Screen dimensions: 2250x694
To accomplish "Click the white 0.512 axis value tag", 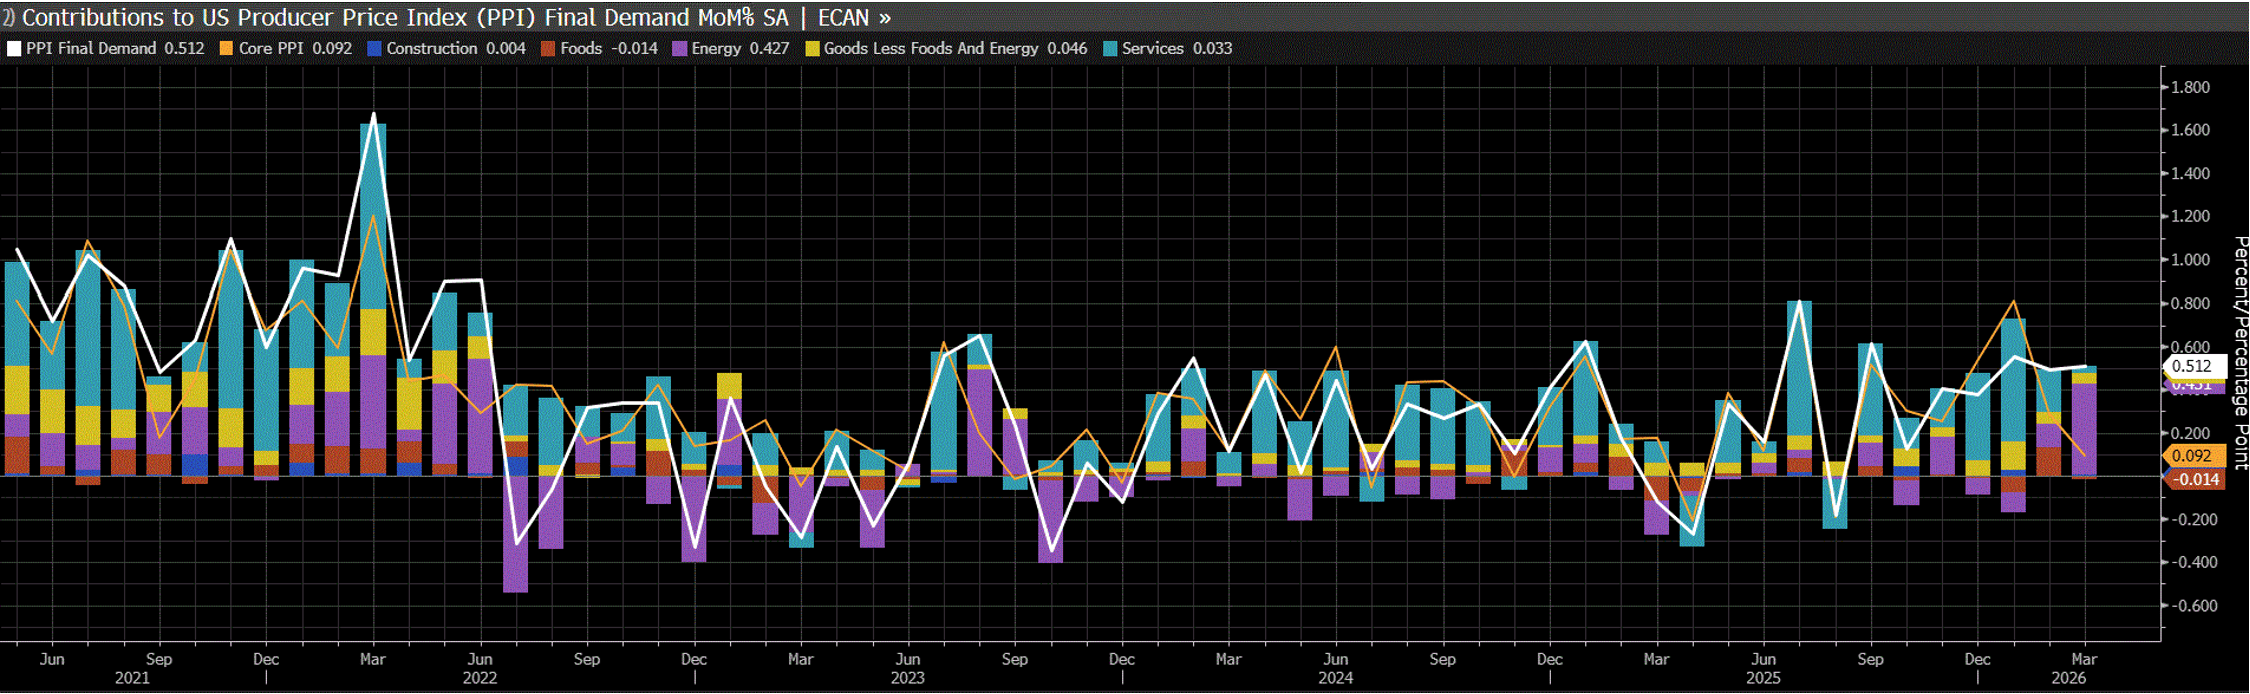I will tap(2192, 366).
